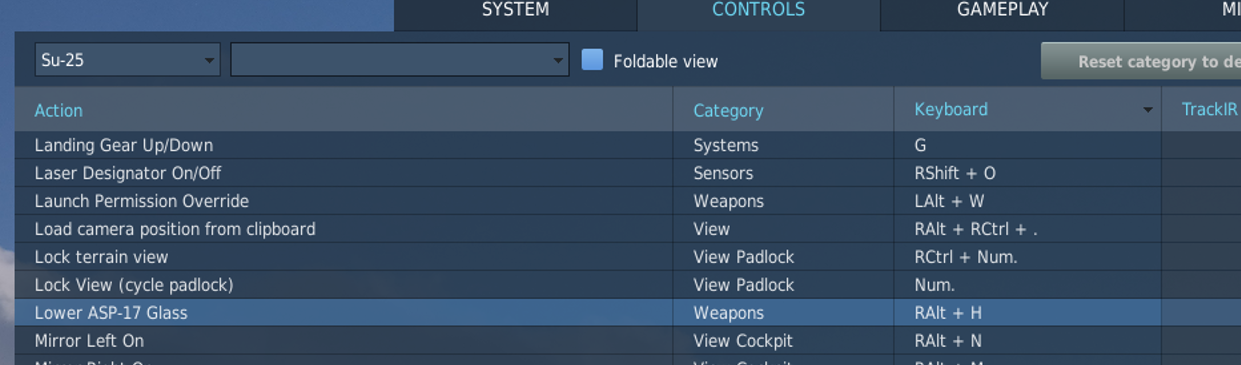Expand the empty category filter dropdown
The image size is (1241, 365).
[x=400, y=60]
